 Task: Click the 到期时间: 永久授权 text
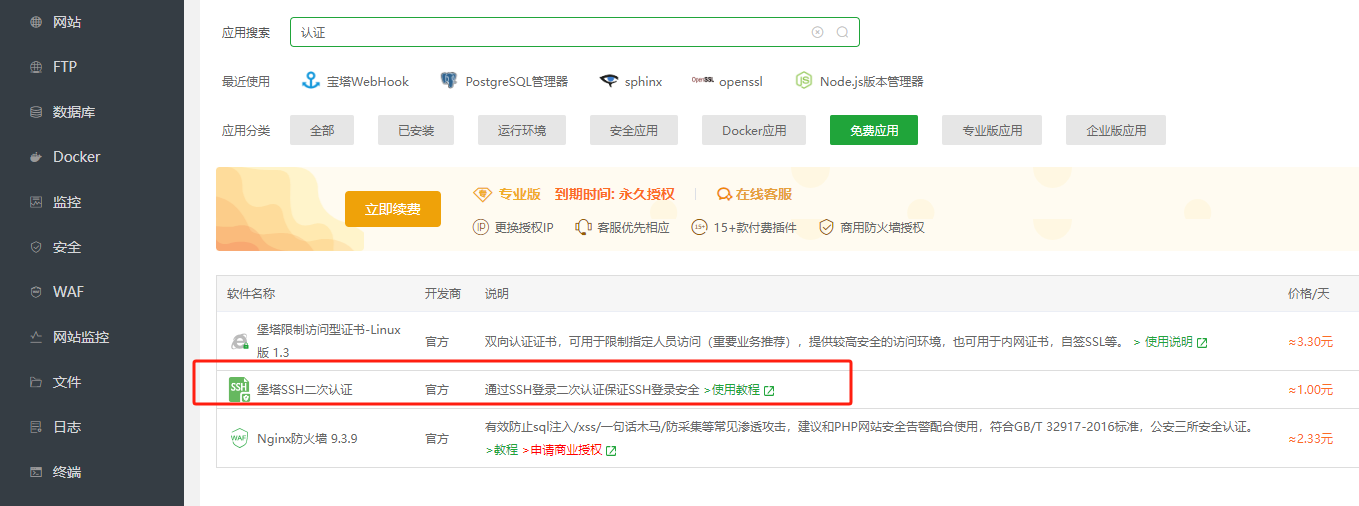[615, 194]
